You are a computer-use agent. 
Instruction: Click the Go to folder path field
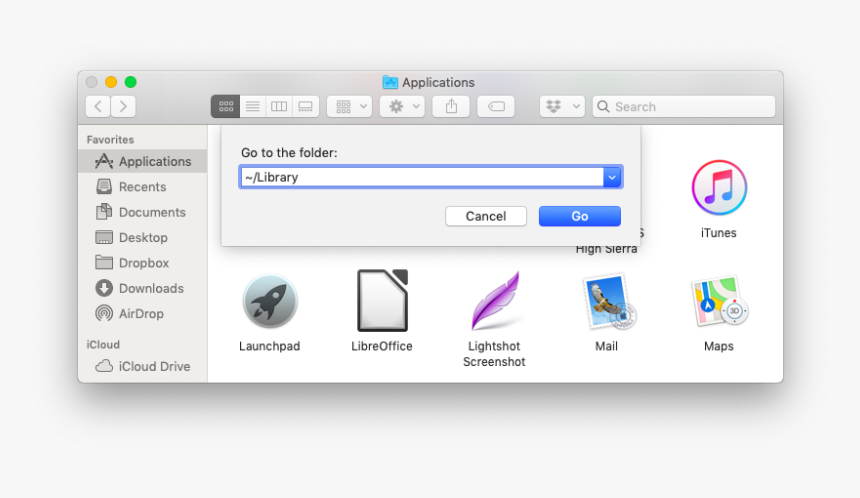(x=421, y=177)
